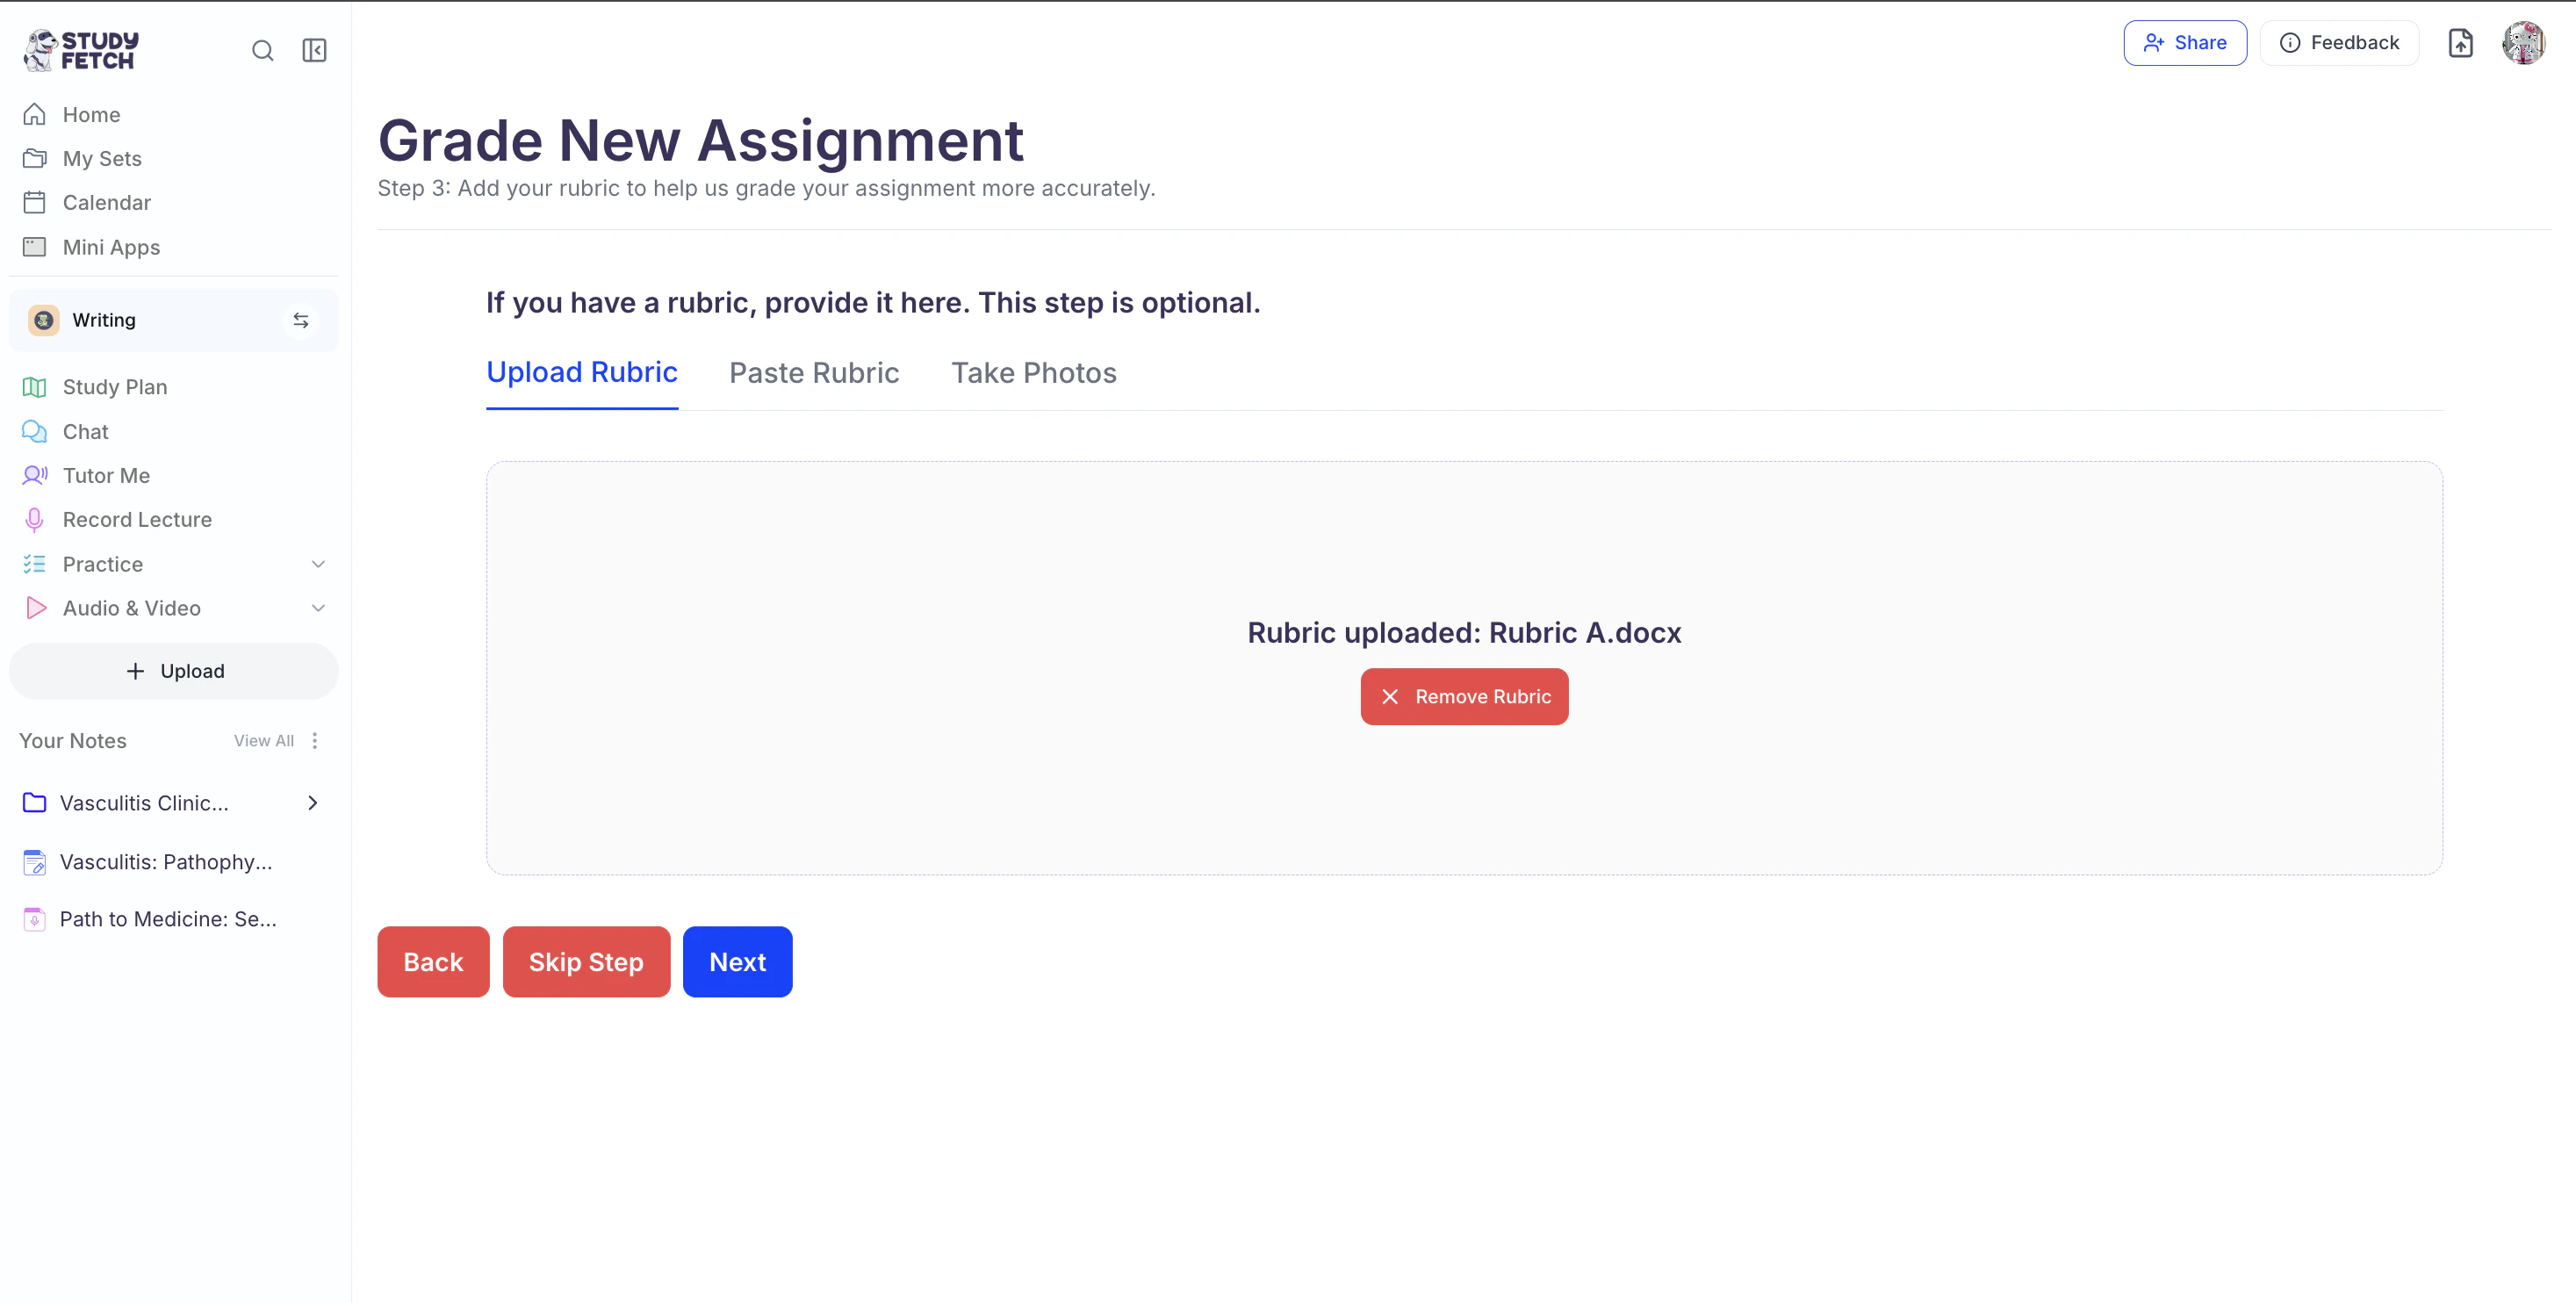Switch to the Take Photos tab
The width and height of the screenshot is (2576, 1303).
coord(1033,373)
